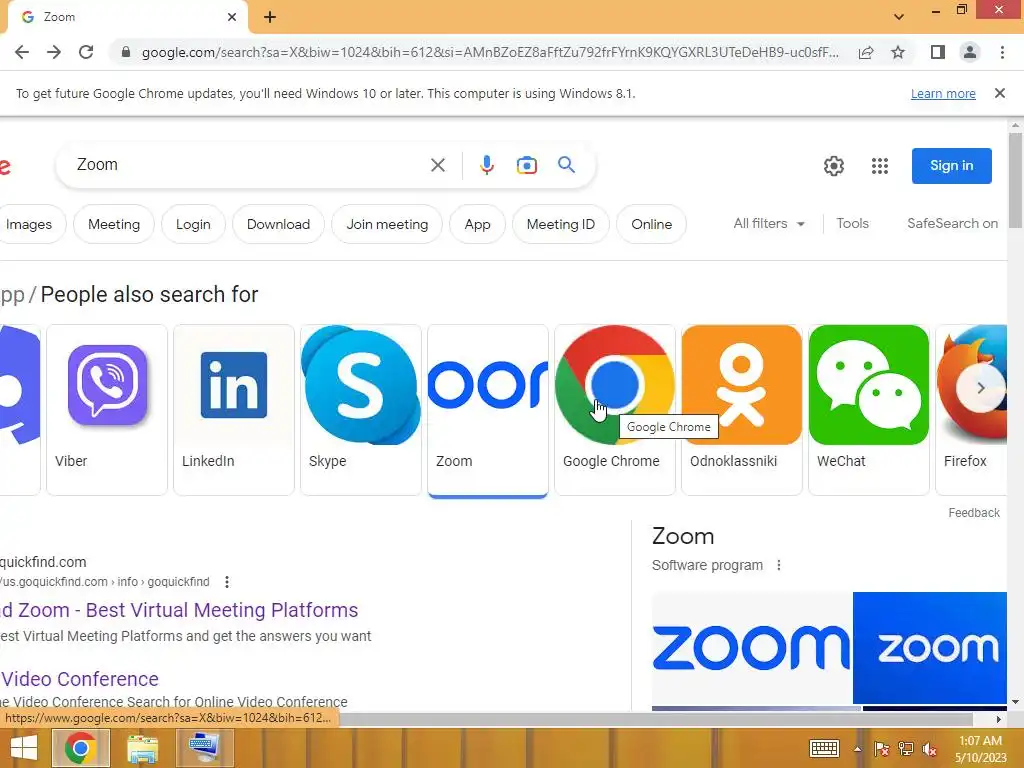This screenshot has width=1024, height=768.
Task: Show next apps in carousel
Action: tap(980, 388)
